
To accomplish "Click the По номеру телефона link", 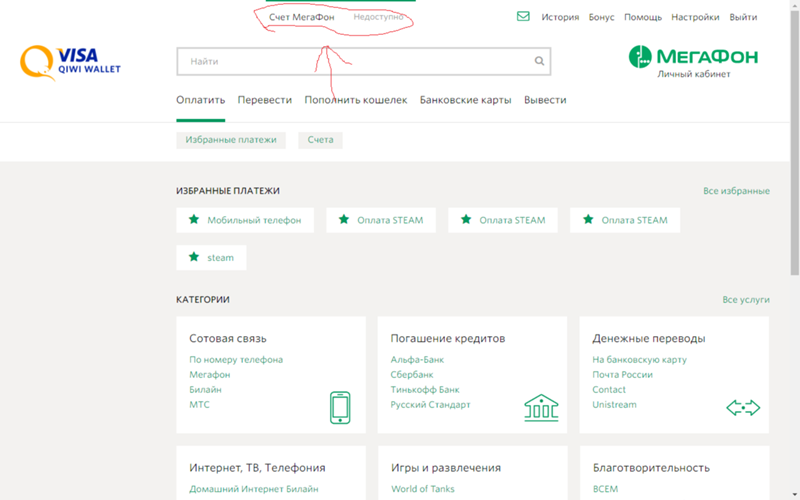I will pos(236,360).
